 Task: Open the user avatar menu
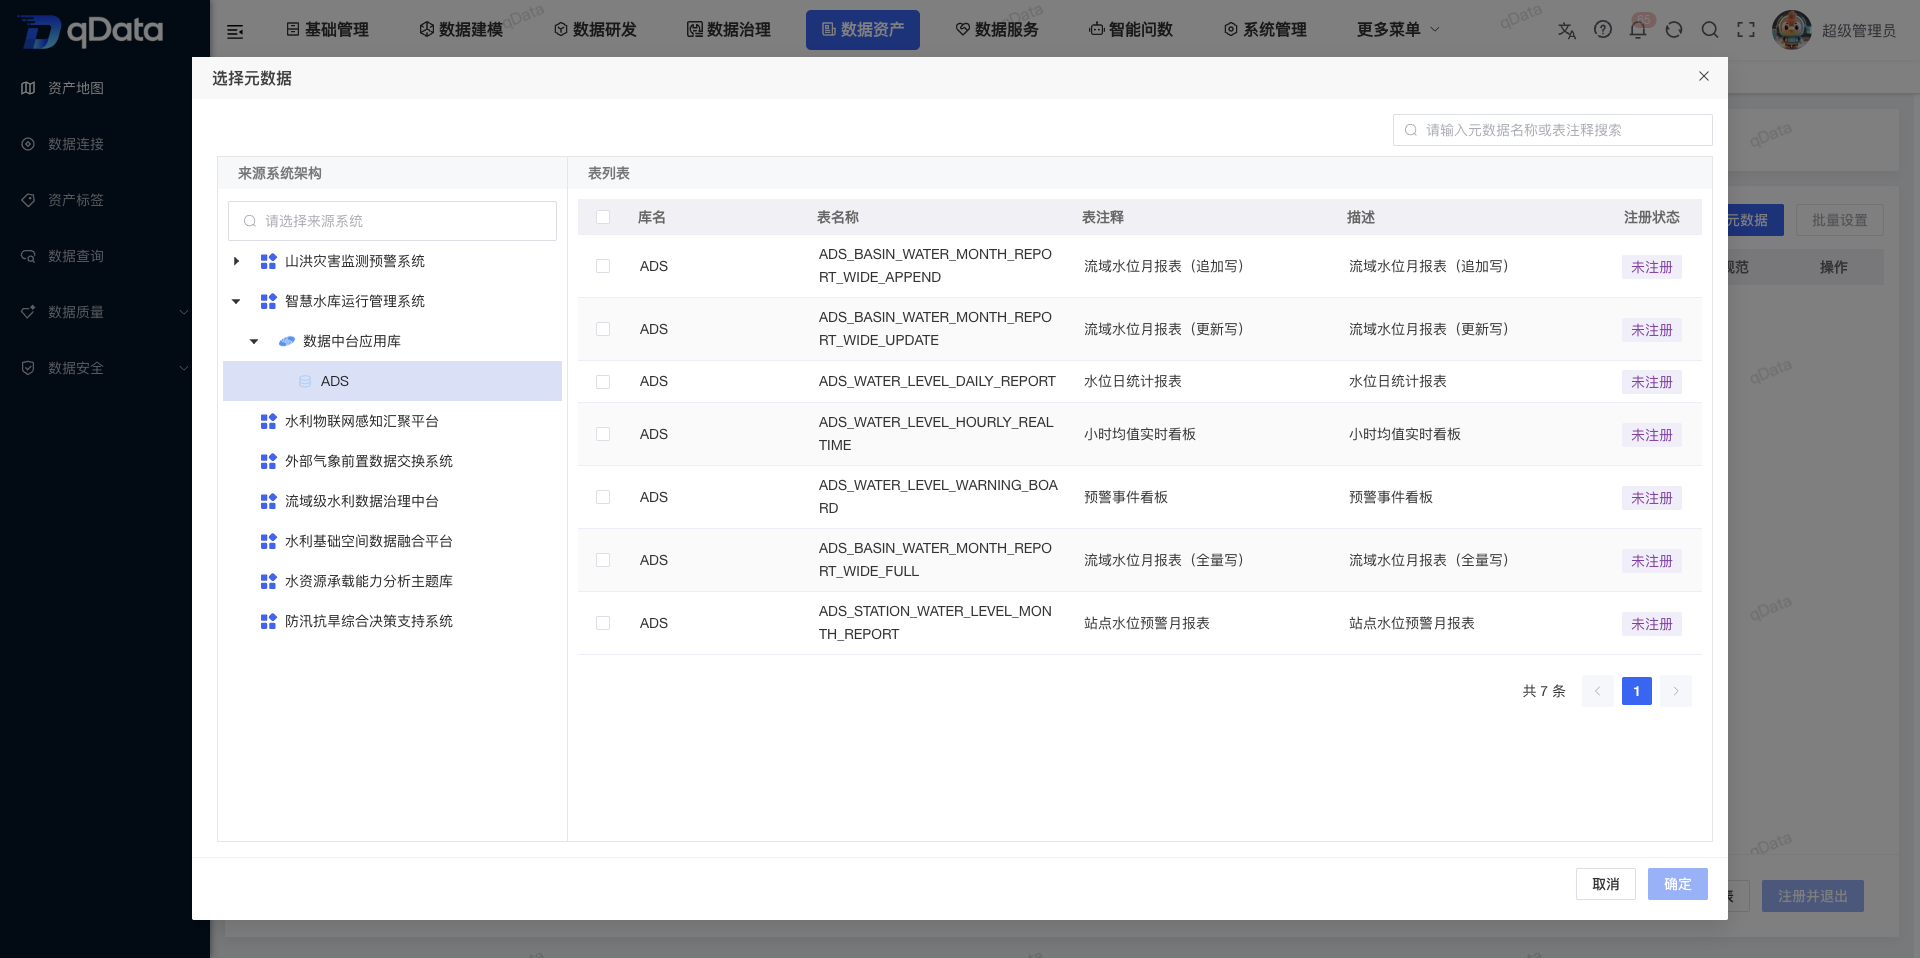coord(1791,30)
